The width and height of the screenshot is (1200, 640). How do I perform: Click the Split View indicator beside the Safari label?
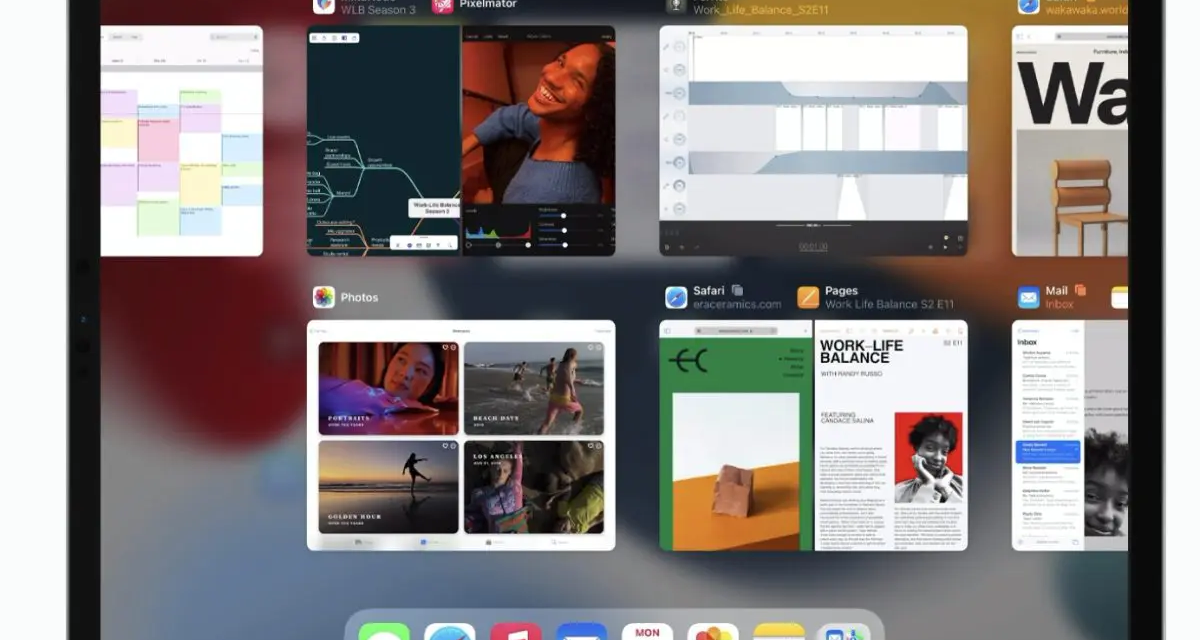pyautogui.click(x=737, y=290)
